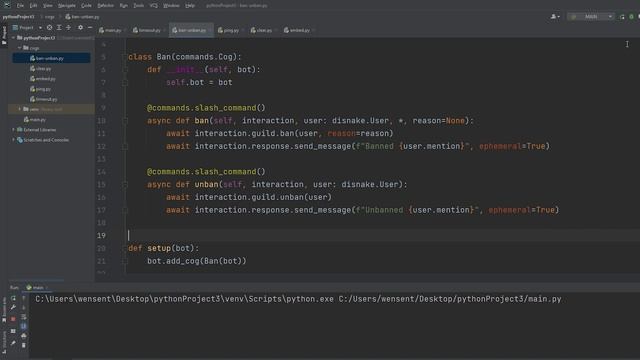Expand the venv folder
This screenshot has width=640, height=360.
tap(19, 109)
